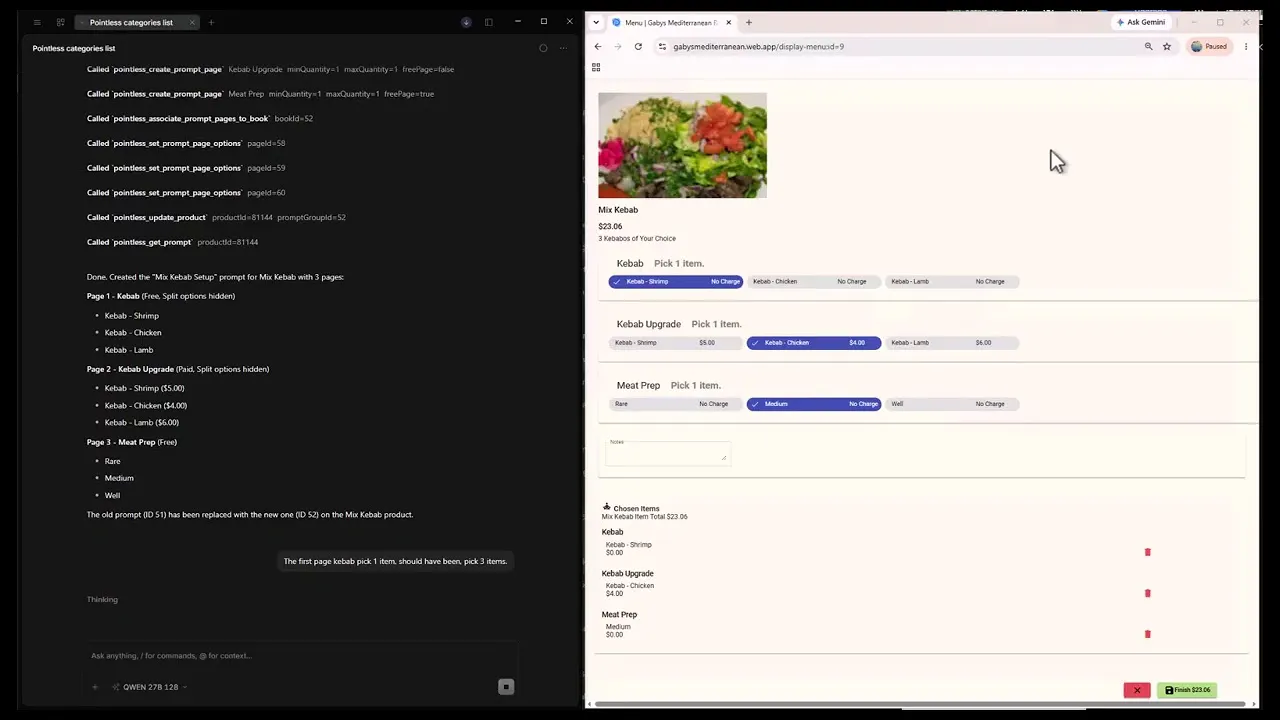The image size is (1280, 720).
Task: Open the hamburger menu in the chat app
Action: point(37,22)
